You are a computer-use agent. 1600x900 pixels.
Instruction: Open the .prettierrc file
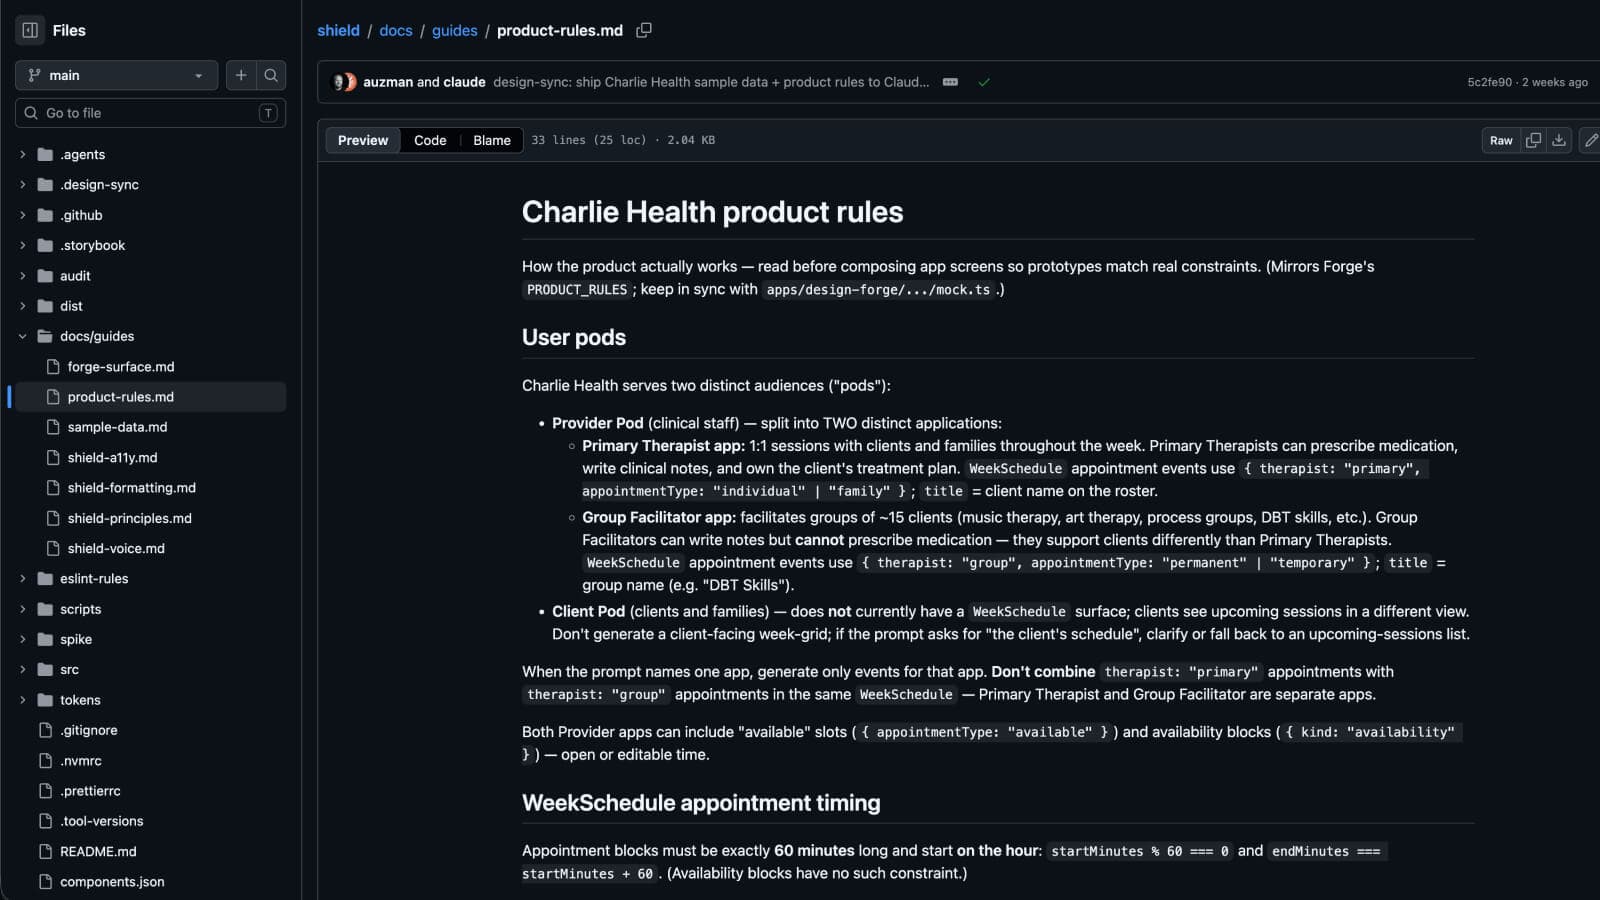coord(90,791)
